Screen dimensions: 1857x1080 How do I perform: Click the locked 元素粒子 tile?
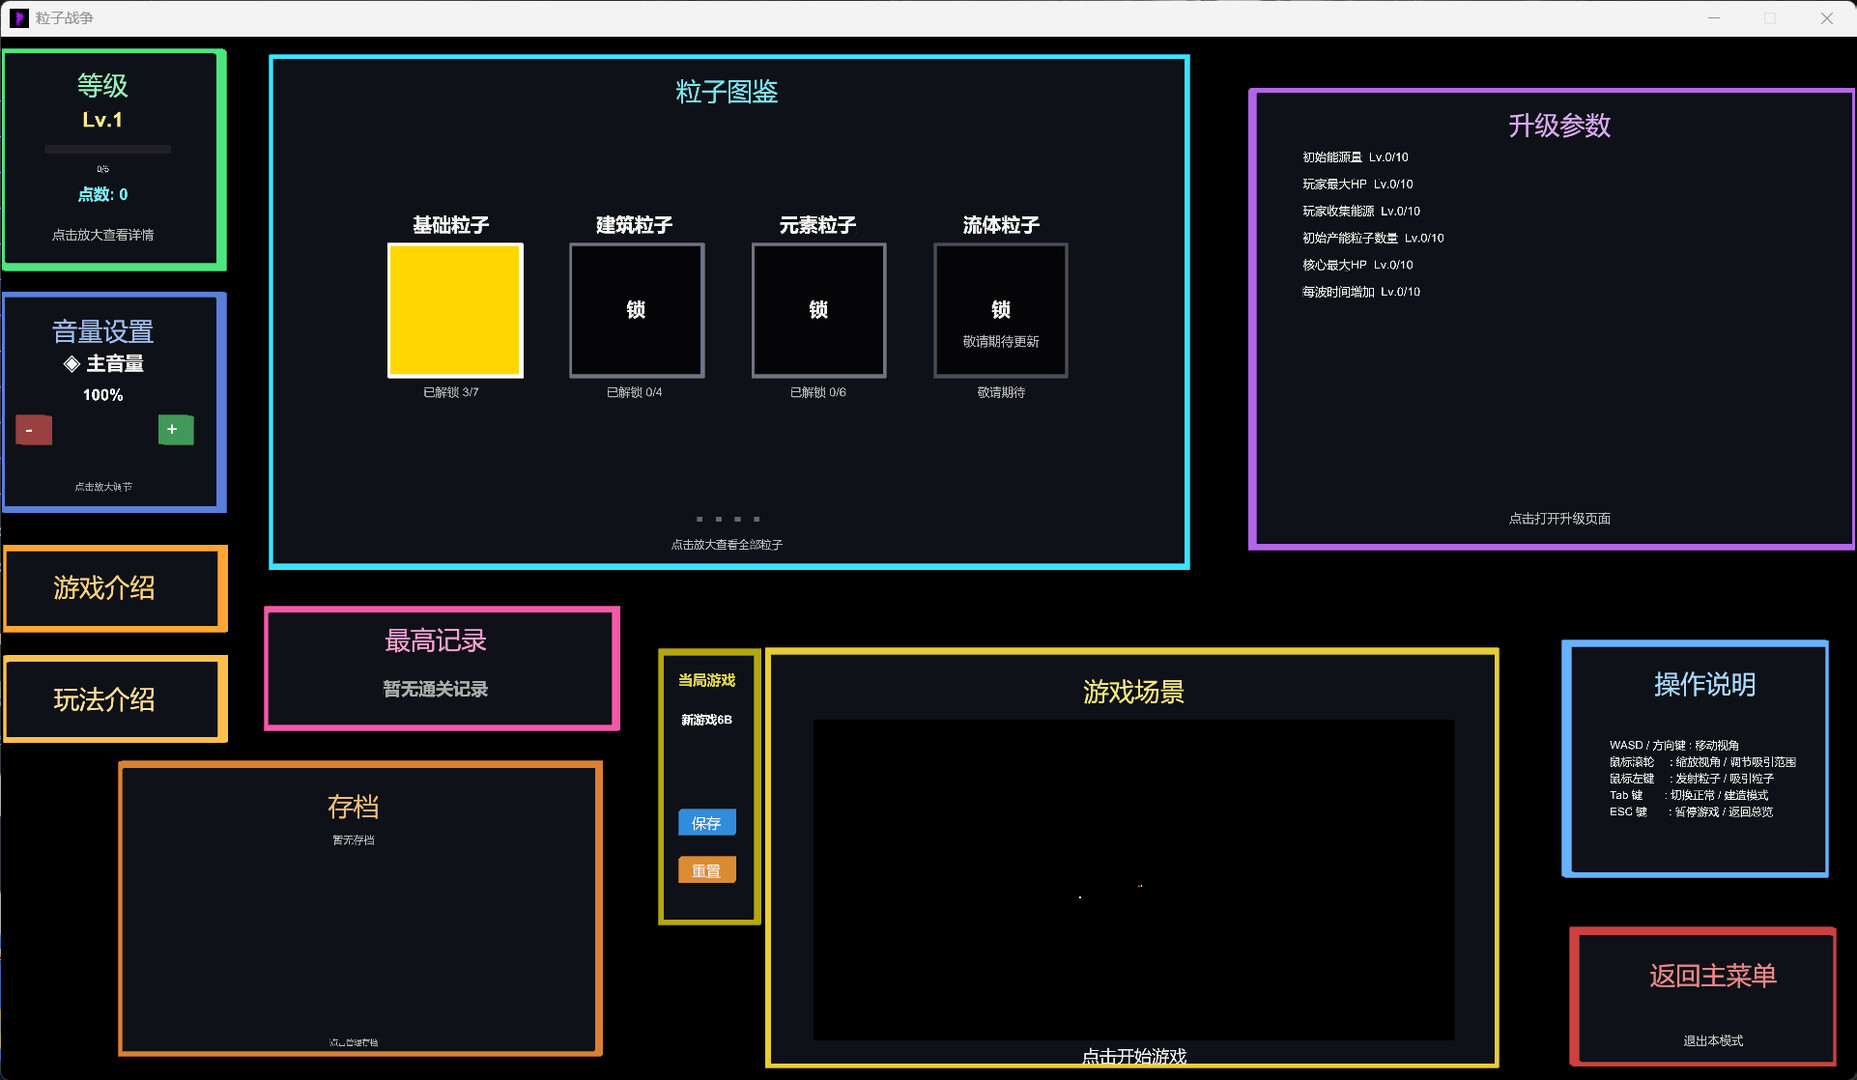tap(819, 310)
